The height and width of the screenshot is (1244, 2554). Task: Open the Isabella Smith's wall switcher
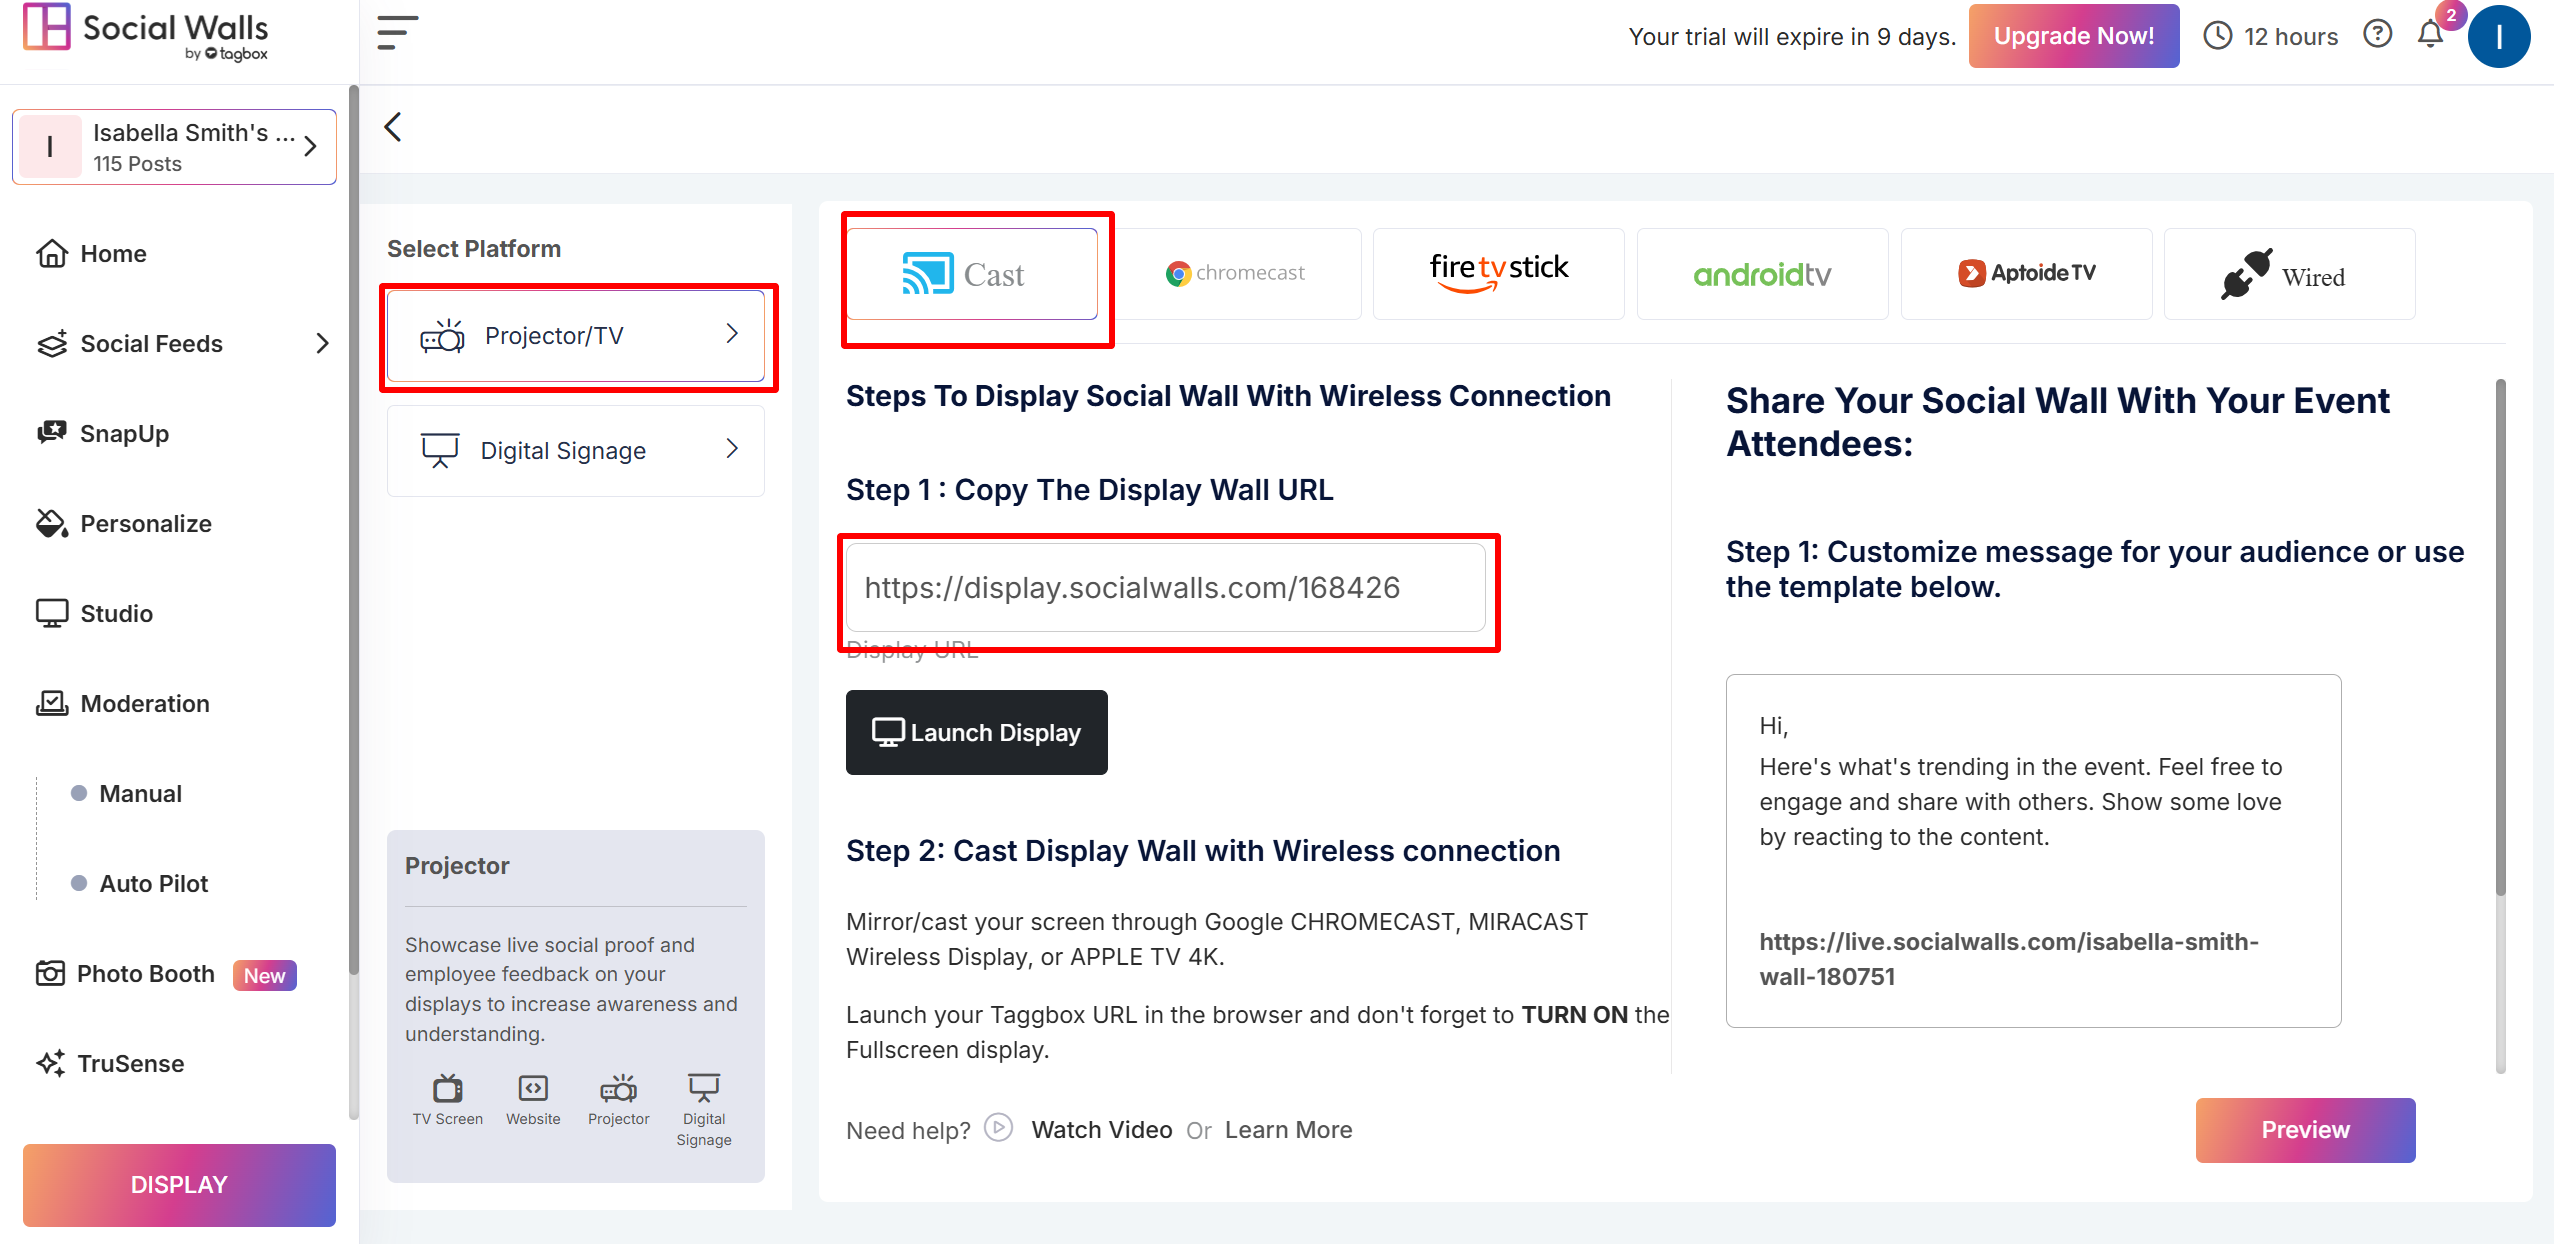pyautogui.click(x=174, y=147)
